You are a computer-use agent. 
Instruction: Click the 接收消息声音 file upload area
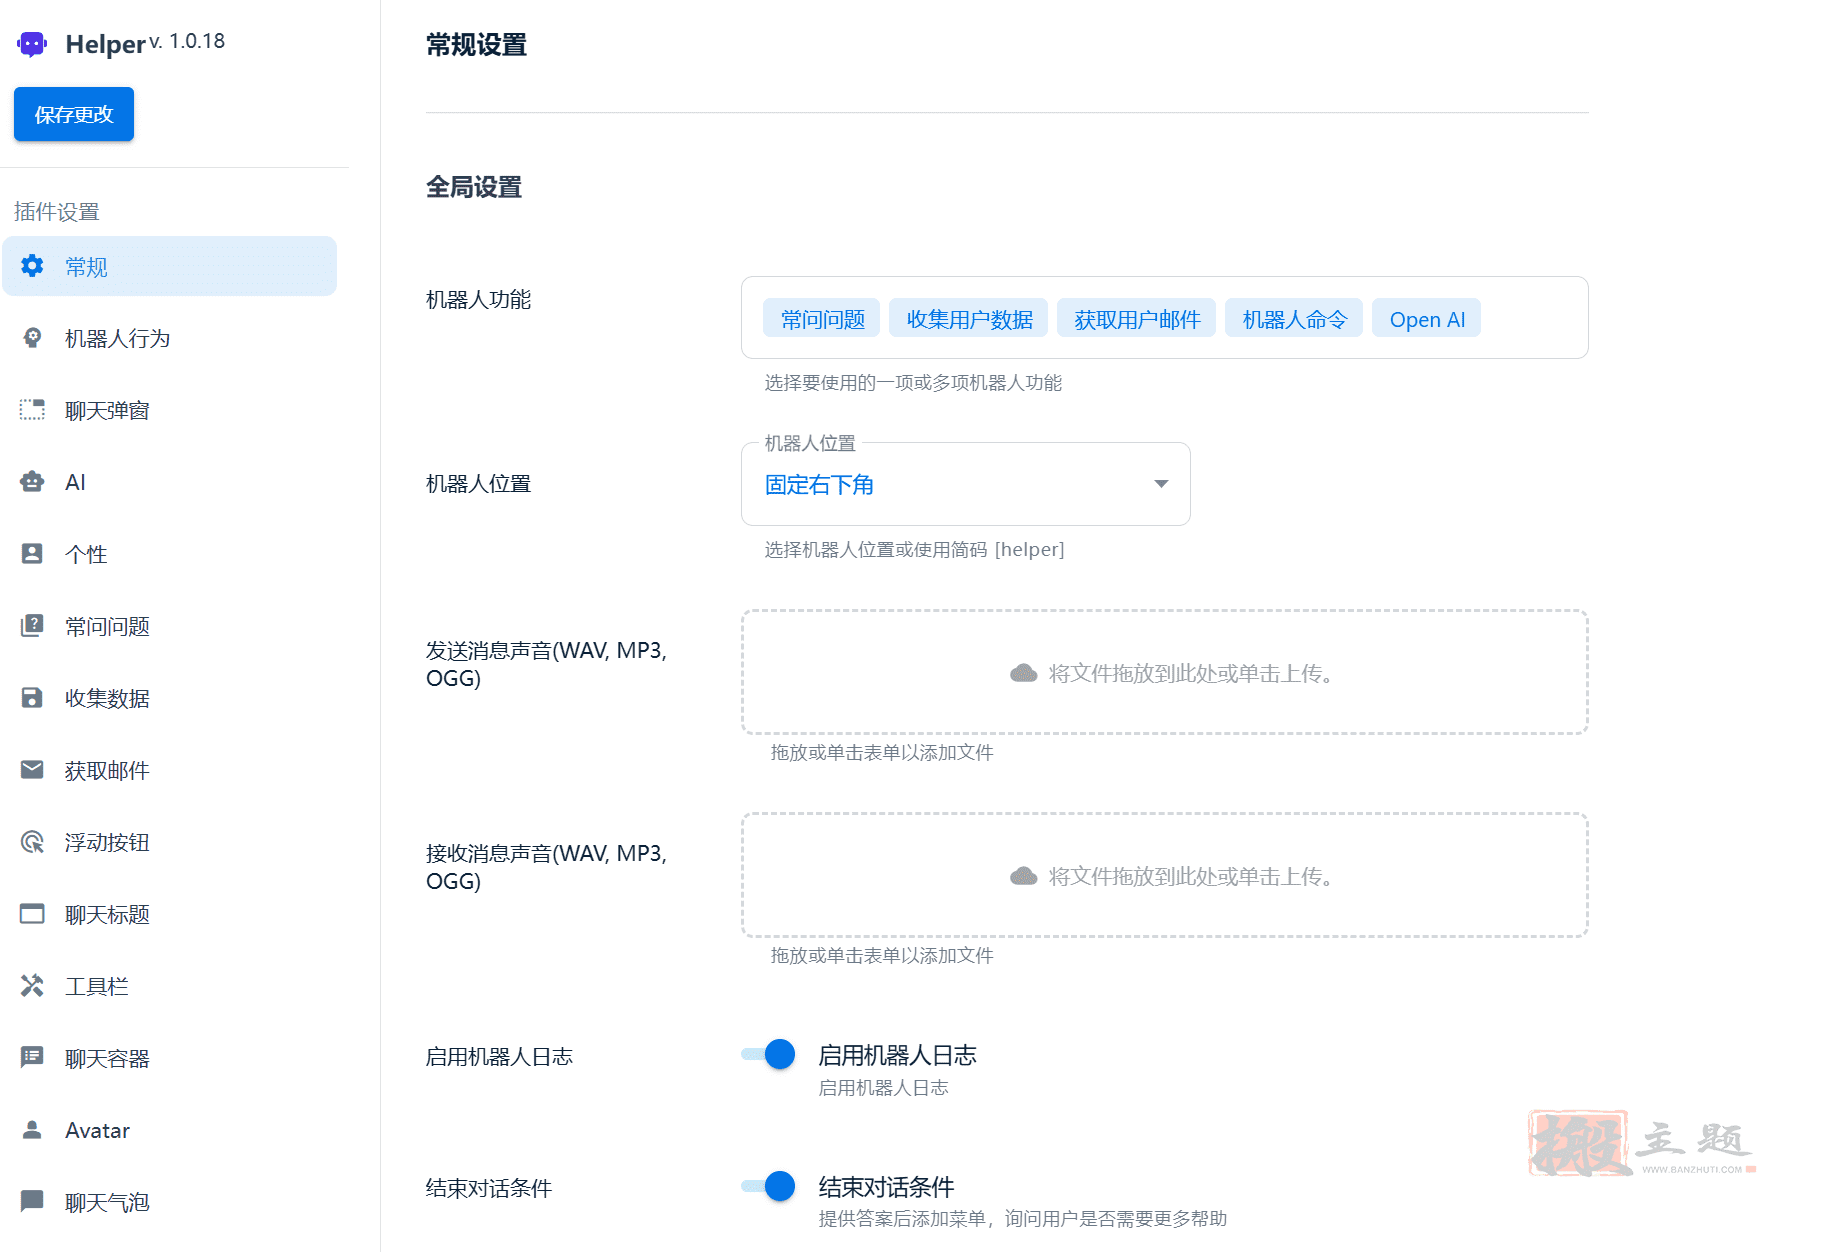click(x=1165, y=875)
